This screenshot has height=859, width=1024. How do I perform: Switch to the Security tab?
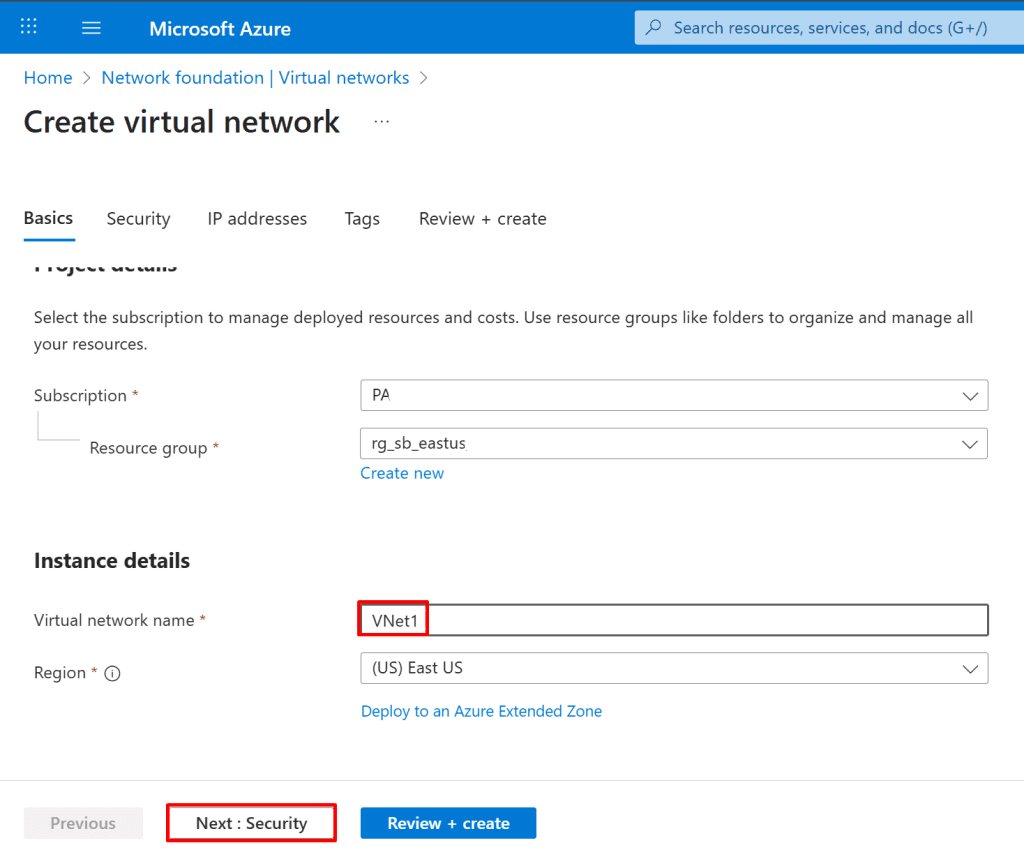click(138, 218)
